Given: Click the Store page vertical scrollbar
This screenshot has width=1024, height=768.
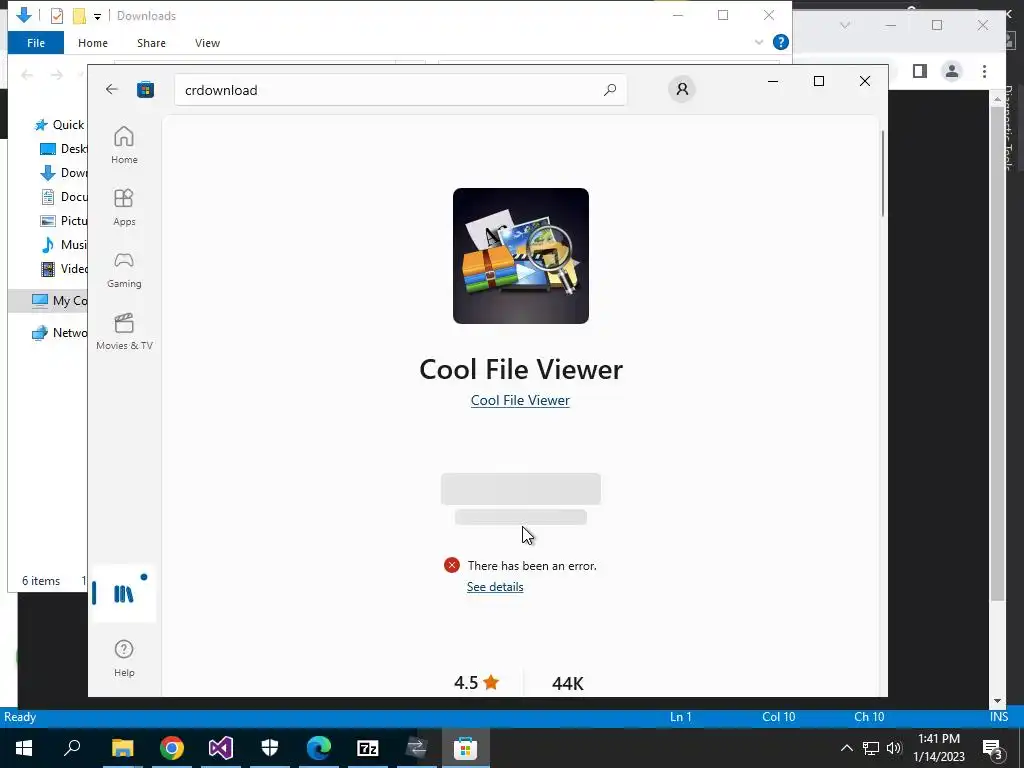Looking at the screenshot, I should [x=883, y=174].
